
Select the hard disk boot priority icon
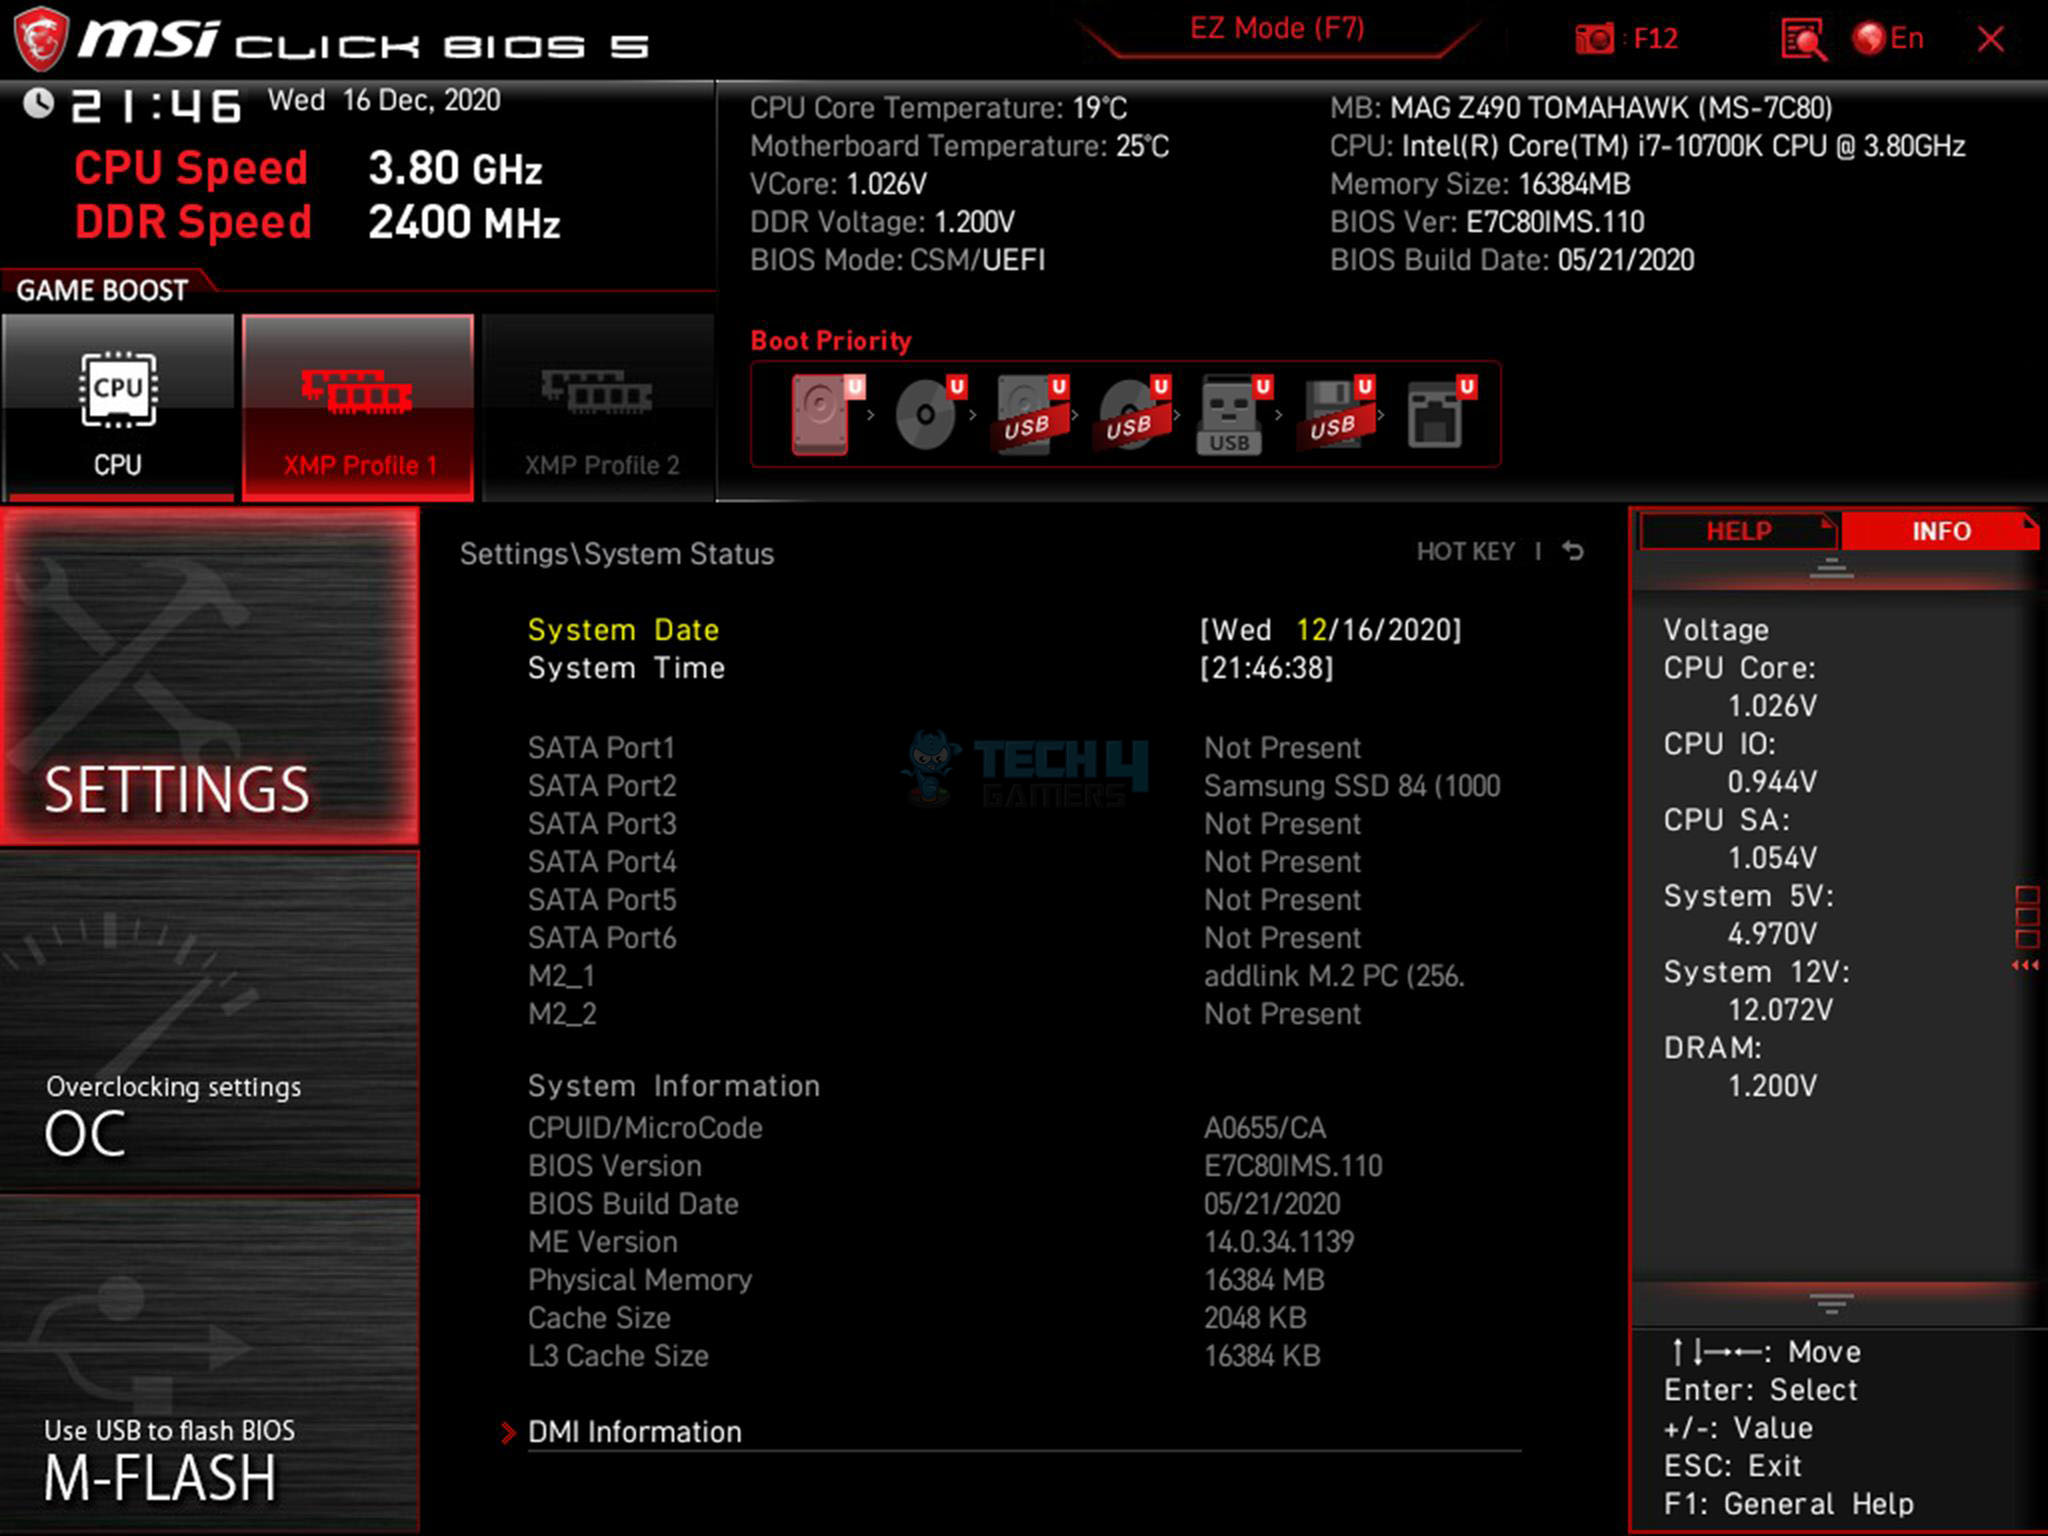pos(825,414)
